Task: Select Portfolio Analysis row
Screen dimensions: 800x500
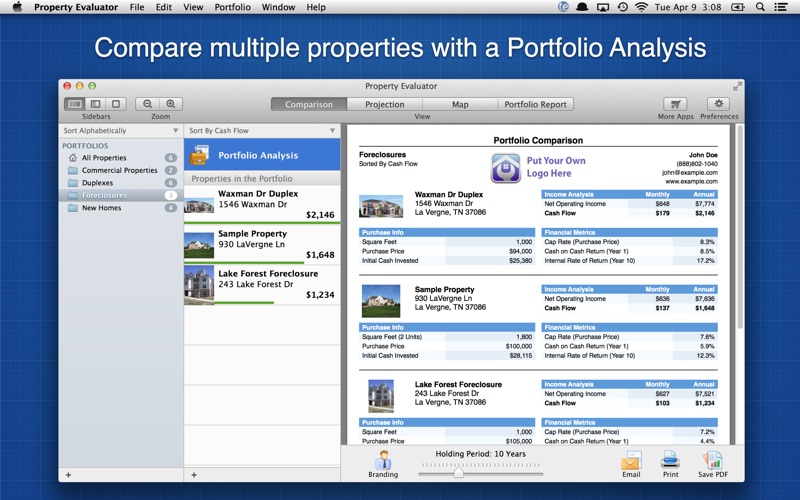Action: pos(262,155)
